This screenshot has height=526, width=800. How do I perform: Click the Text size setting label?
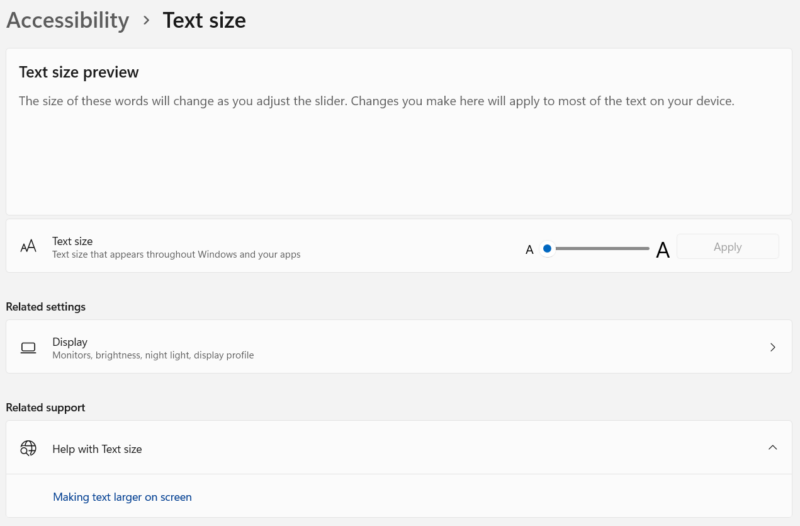pos(73,241)
